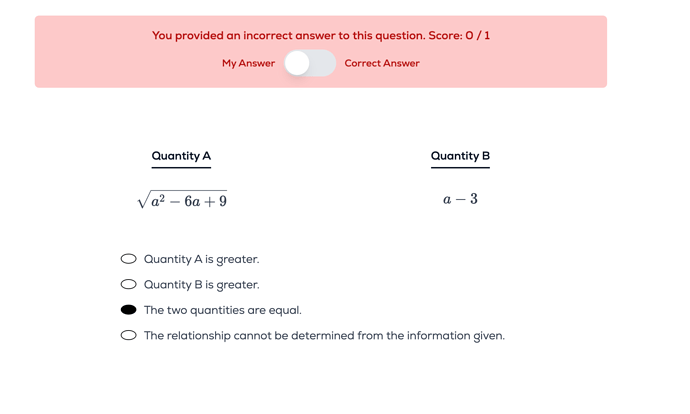The height and width of the screenshot is (414, 690).
Task: Click the "Quantity B is greater." option text
Action: [x=201, y=285]
